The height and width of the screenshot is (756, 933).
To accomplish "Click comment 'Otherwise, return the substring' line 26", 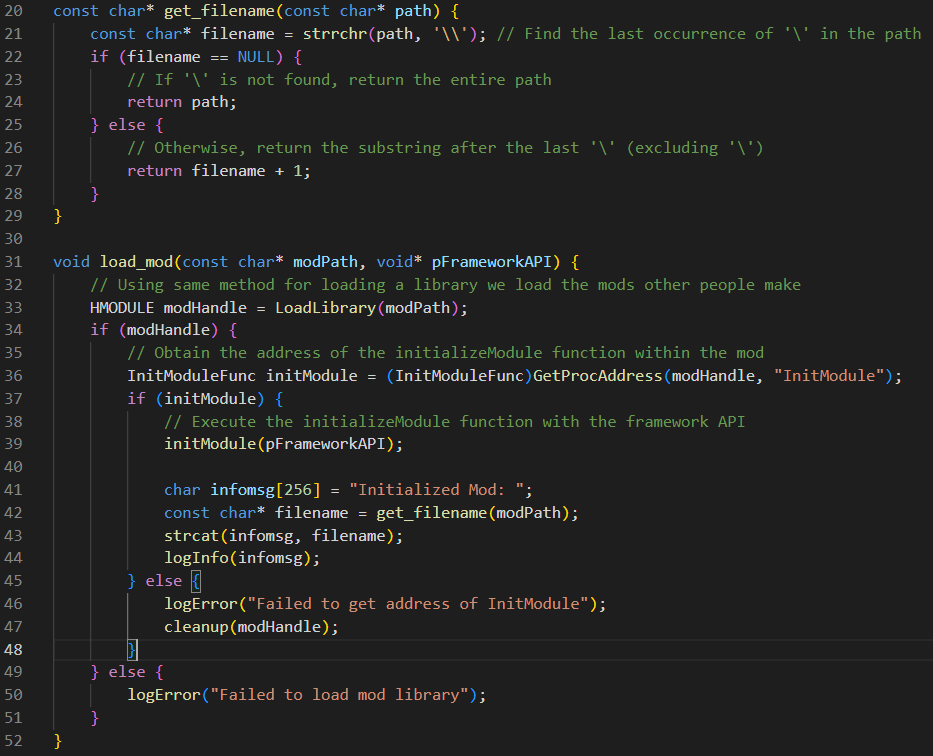I will click(x=445, y=148).
